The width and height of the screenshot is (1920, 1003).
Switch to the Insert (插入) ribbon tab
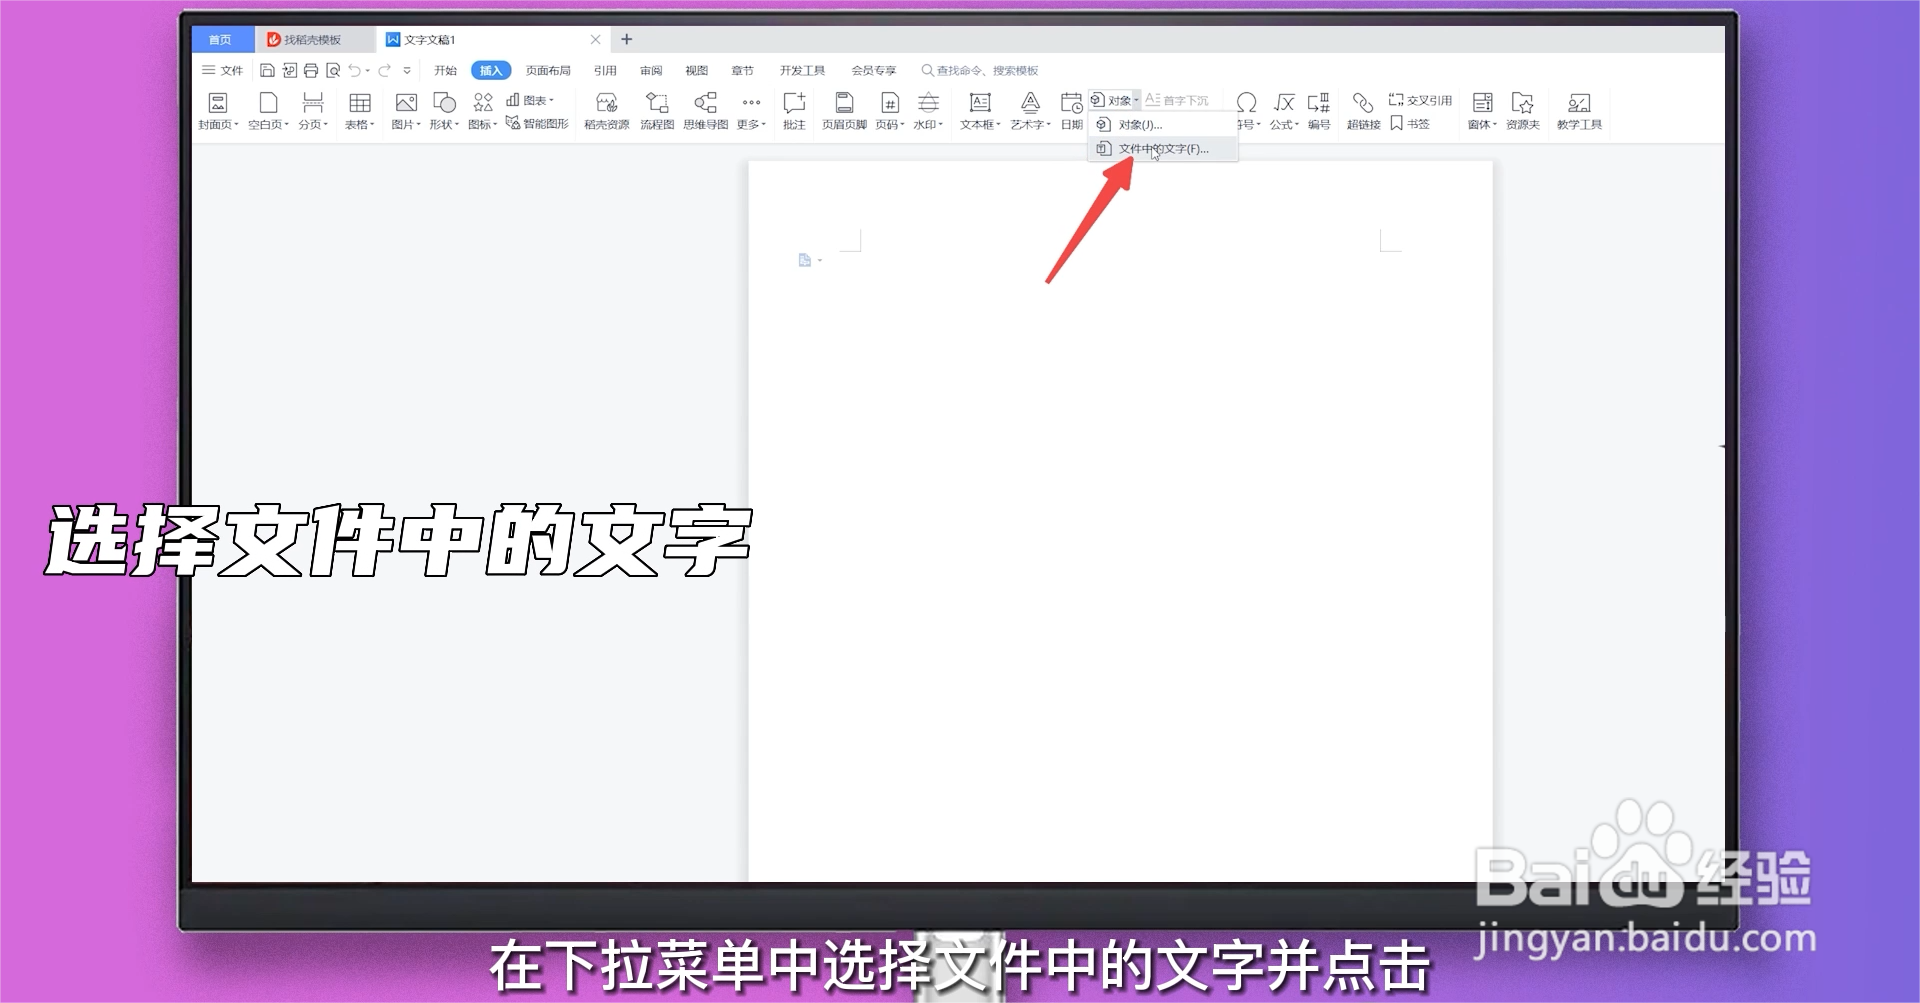point(491,70)
